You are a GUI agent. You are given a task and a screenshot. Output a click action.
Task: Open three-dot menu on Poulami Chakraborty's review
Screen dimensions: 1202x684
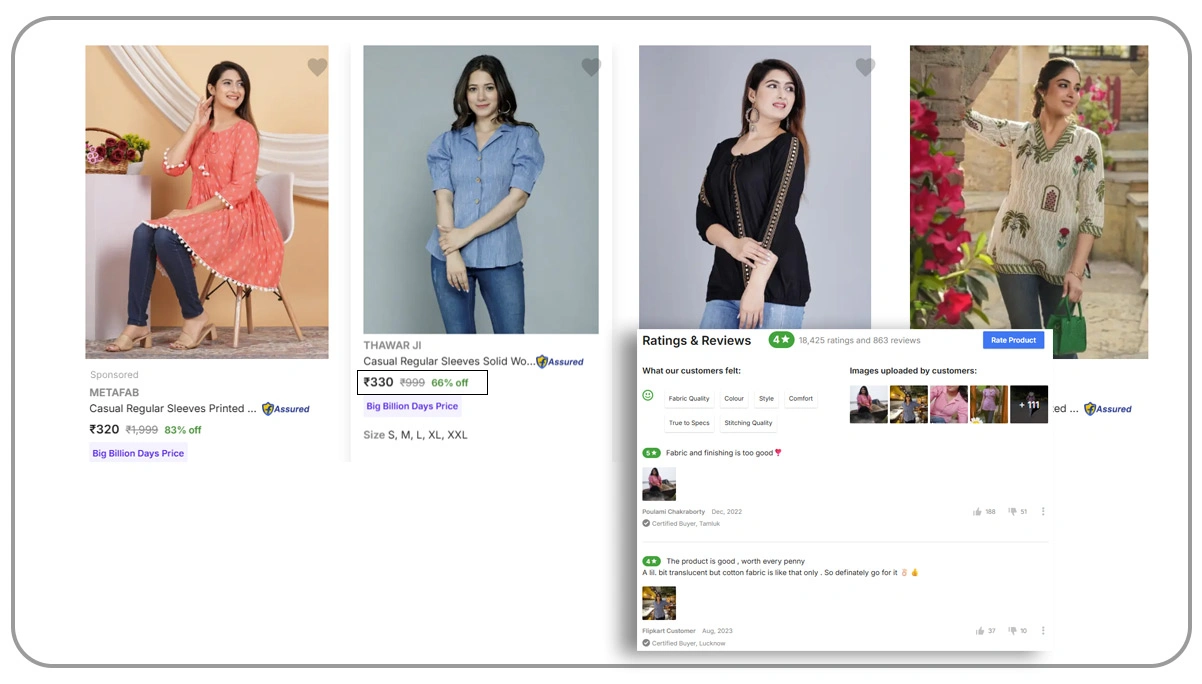(1043, 512)
